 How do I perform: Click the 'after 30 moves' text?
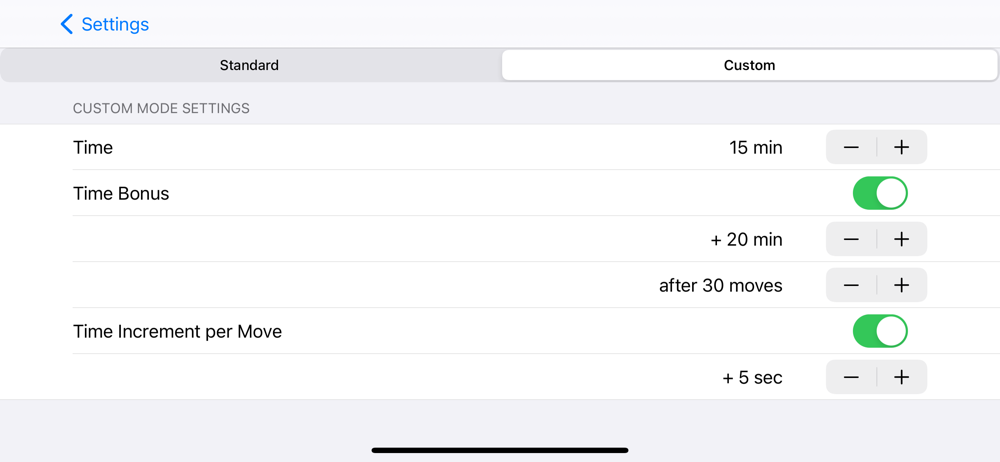(x=720, y=286)
